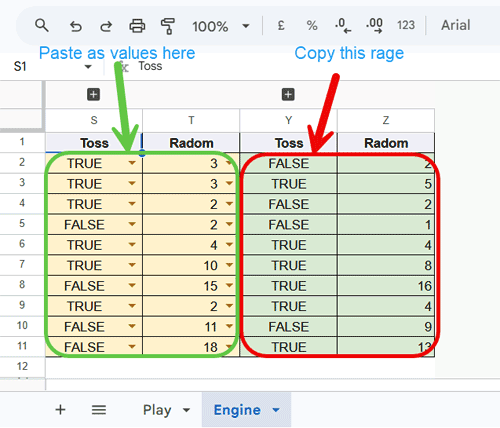
Task: Redo the last action
Action: [106, 26]
